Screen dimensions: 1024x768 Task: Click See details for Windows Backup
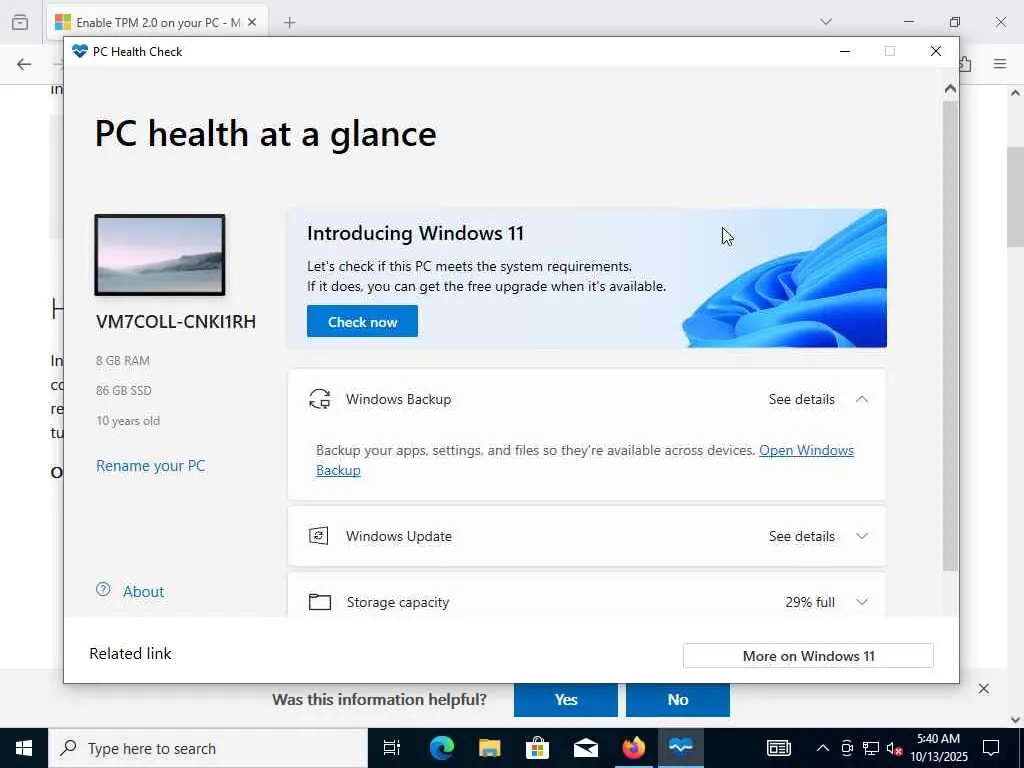pyautogui.click(x=801, y=399)
